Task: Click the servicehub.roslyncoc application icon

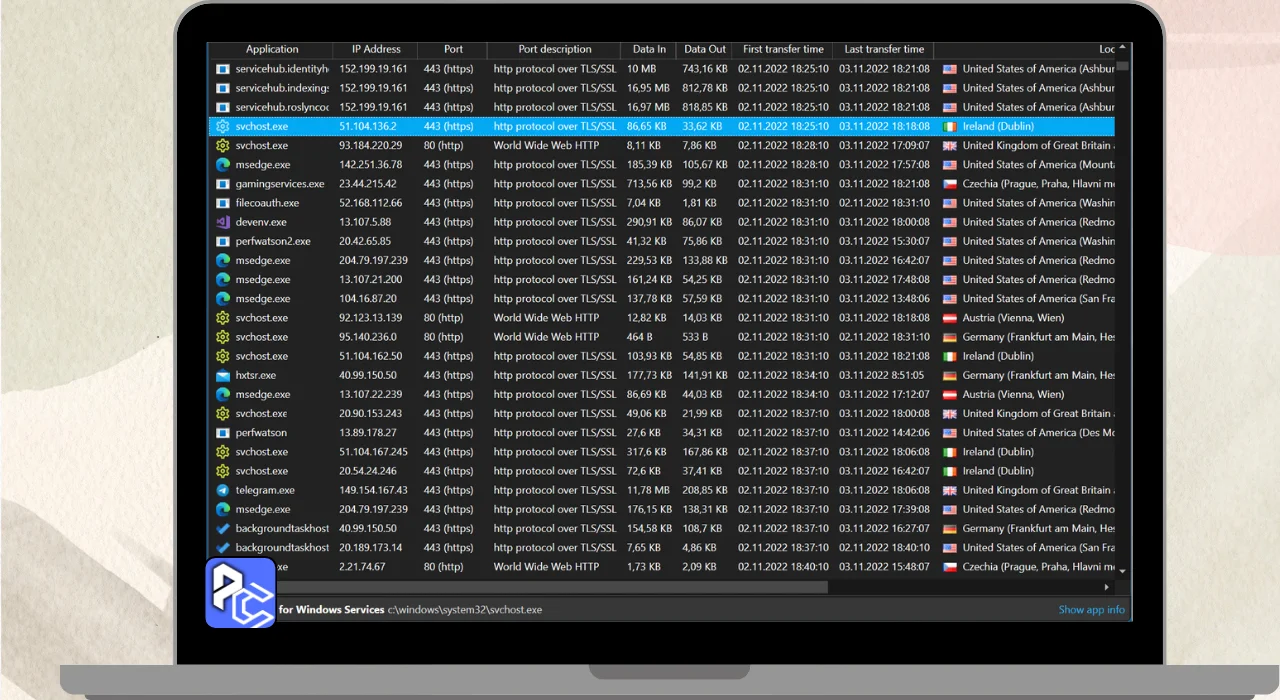Action: 223,107
